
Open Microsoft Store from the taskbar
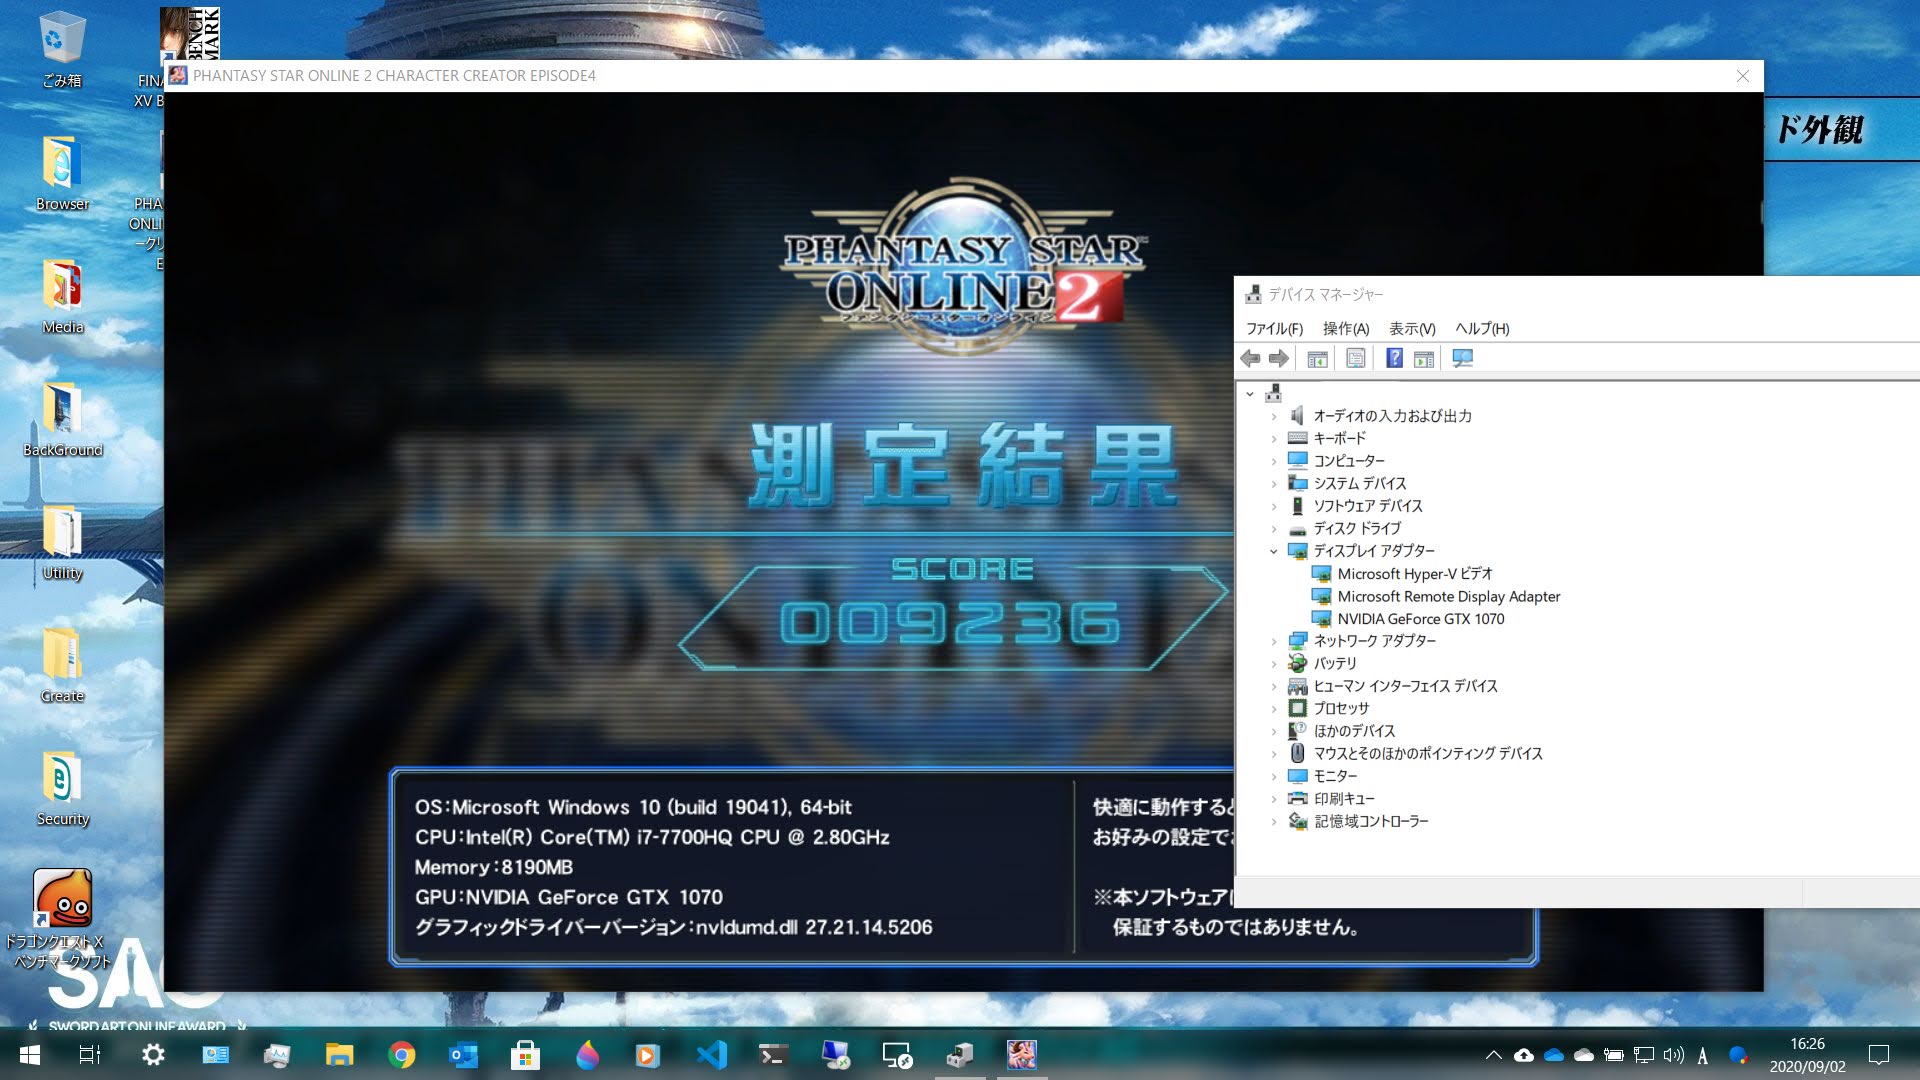click(x=525, y=1055)
